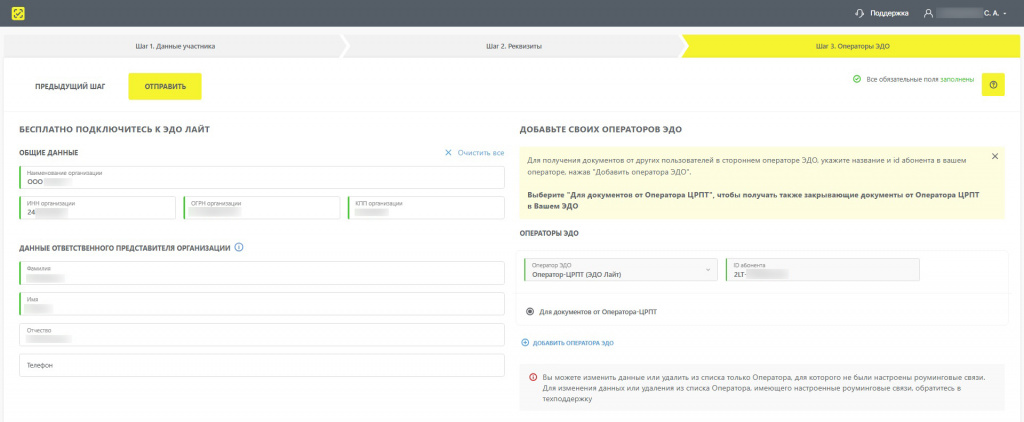Click the Телефон input field
Viewport: 1024px width, 422px height.
(262, 365)
